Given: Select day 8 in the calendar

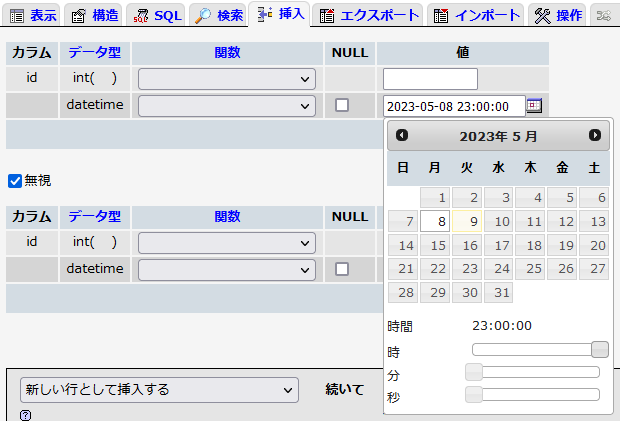Looking at the screenshot, I should (435, 221).
